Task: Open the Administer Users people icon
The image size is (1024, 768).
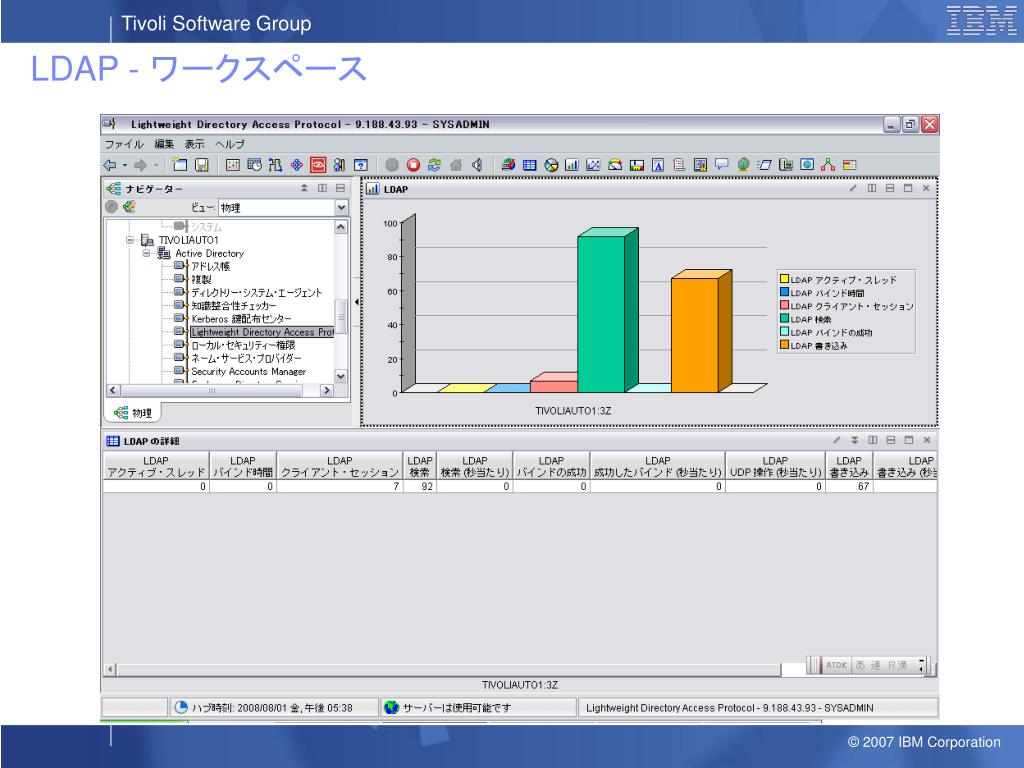Action: (339, 165)
